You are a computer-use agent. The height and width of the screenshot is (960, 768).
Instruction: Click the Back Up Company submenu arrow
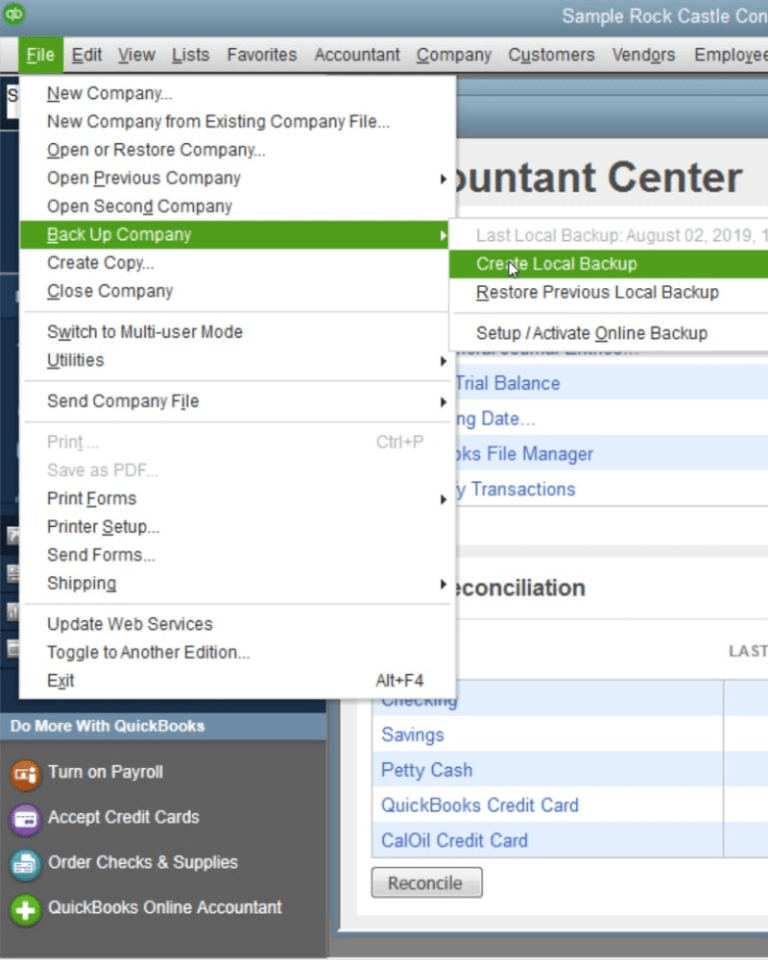(x=443, y=235)
